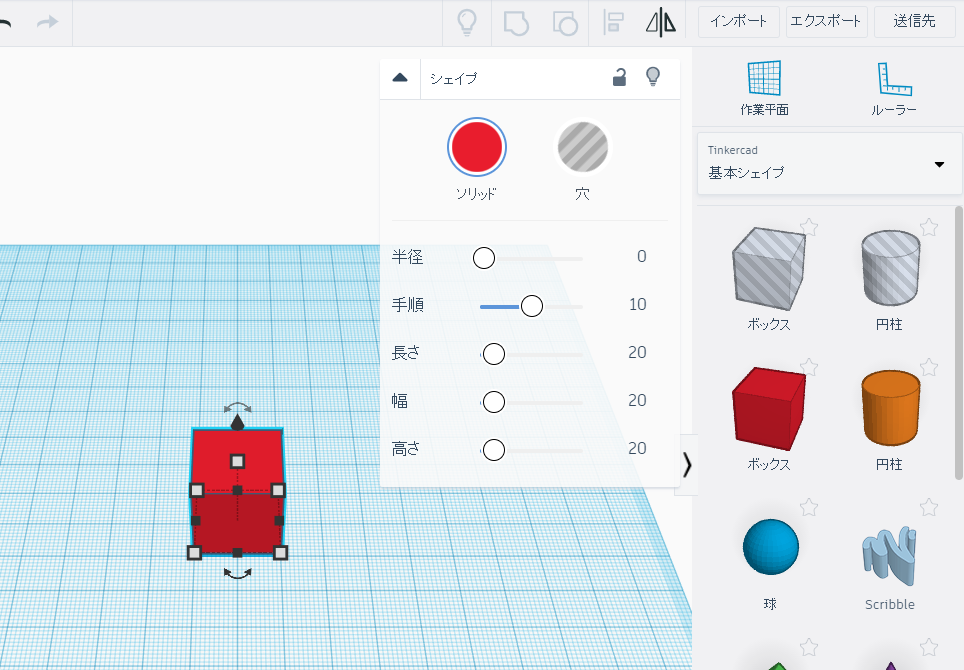
Task: Click the 幅 value 20
Action: (x=638, y=400)
